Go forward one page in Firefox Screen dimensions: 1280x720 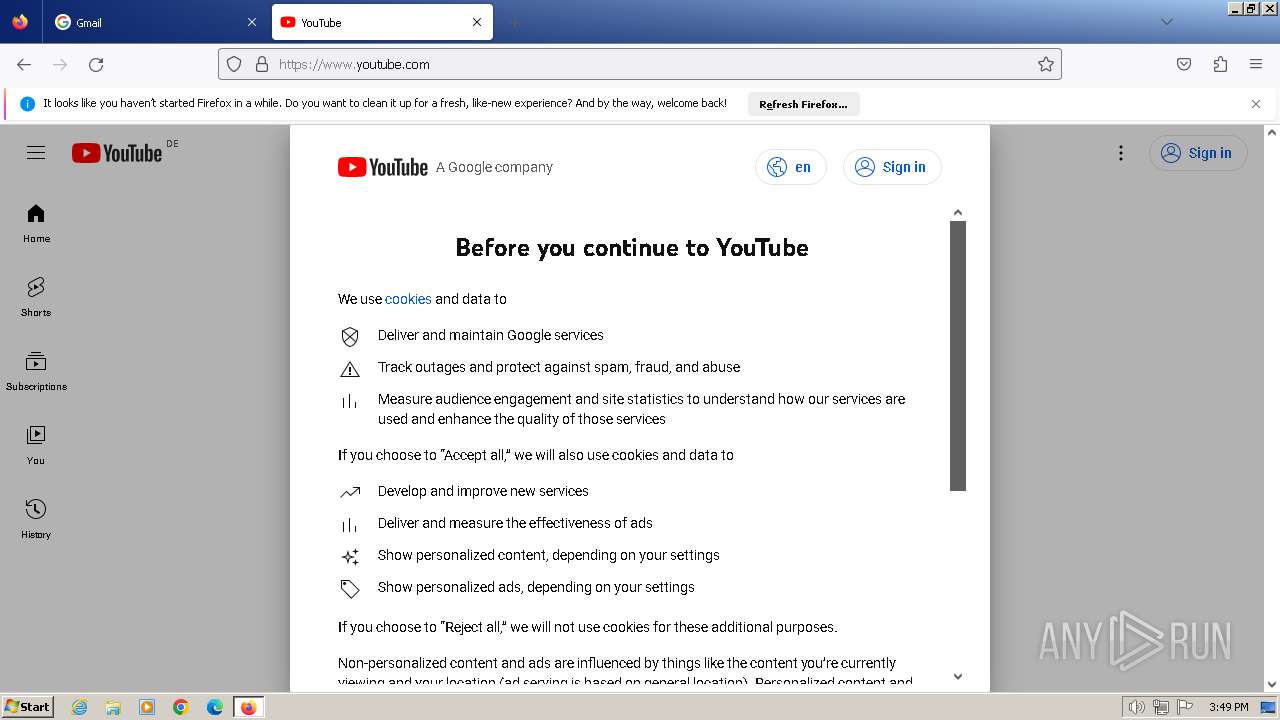click(60, 64)
